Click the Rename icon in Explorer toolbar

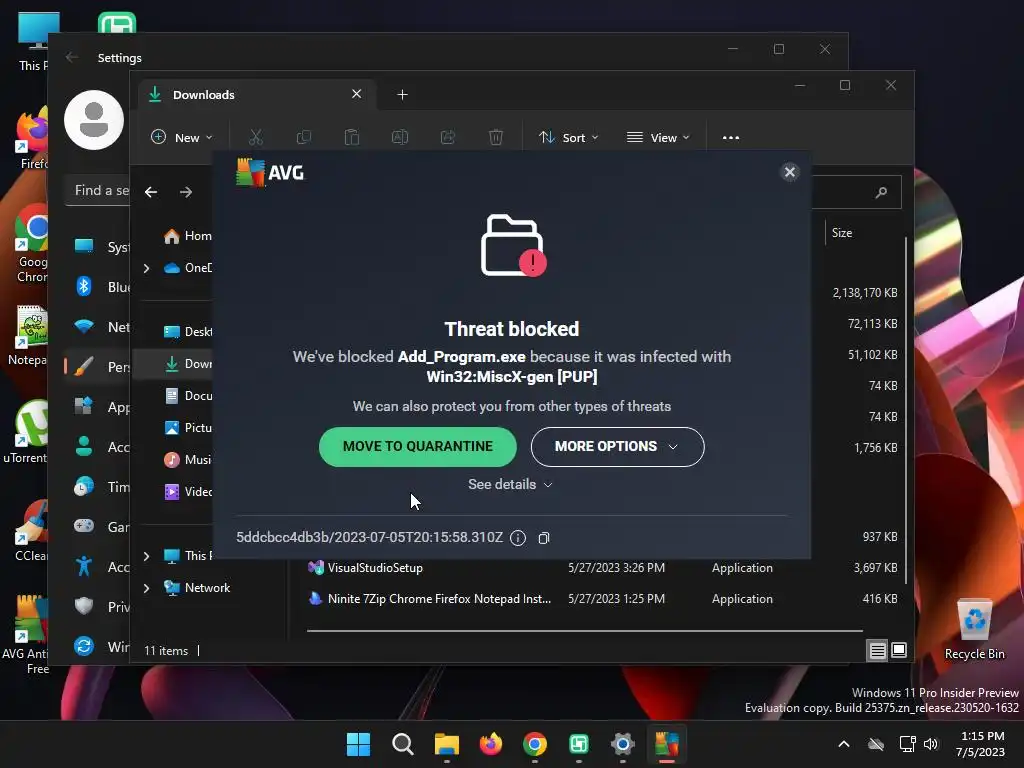400,138
